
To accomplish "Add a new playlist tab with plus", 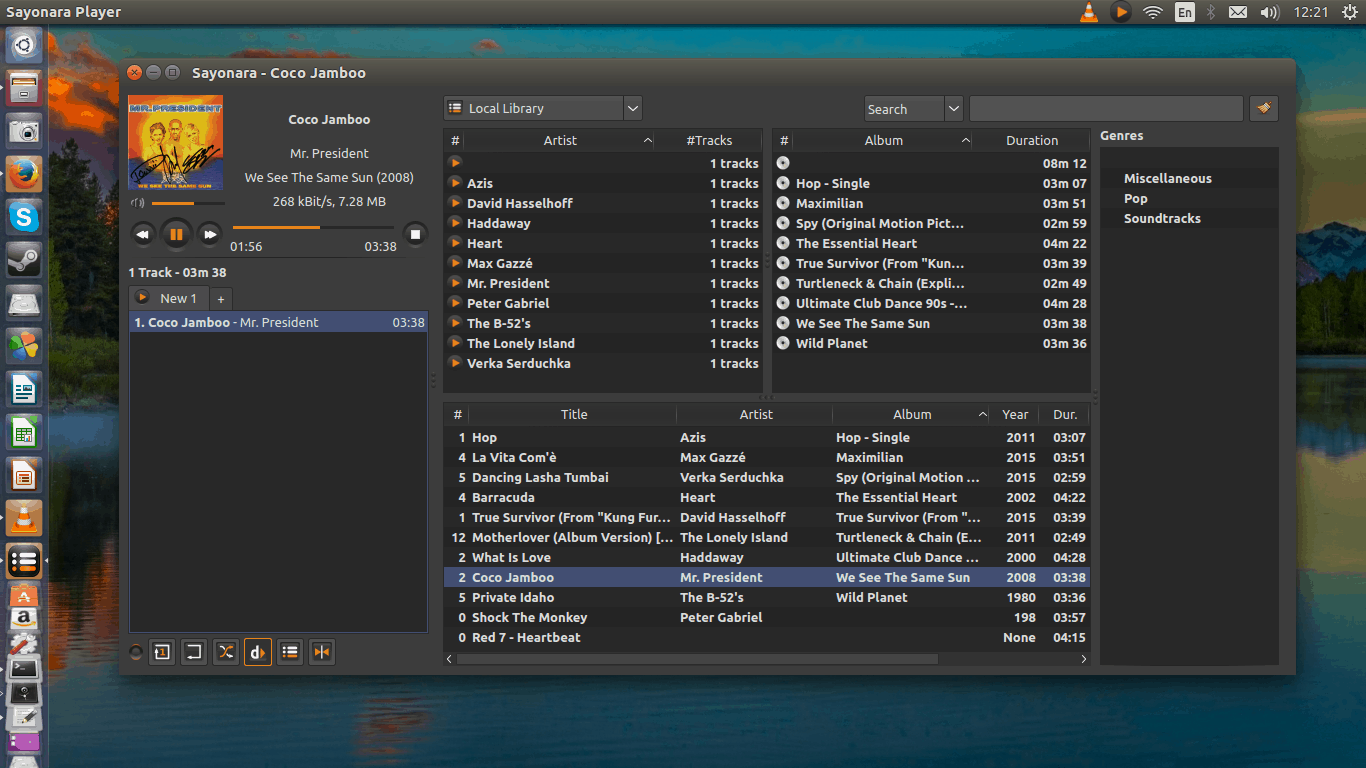I will (x=221, y=298).
